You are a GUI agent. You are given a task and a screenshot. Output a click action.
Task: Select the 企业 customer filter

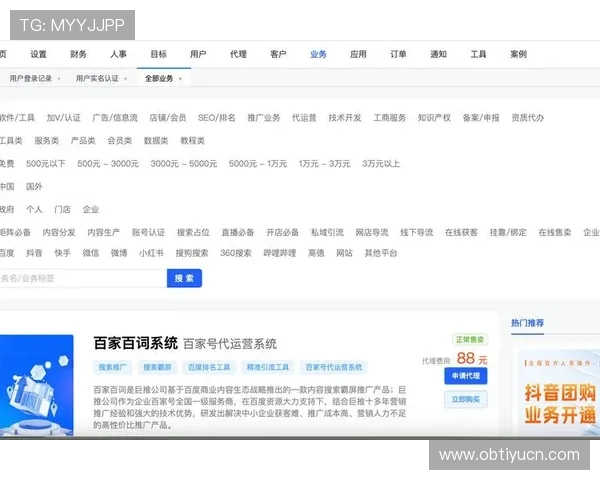click(x=91, y=210)
